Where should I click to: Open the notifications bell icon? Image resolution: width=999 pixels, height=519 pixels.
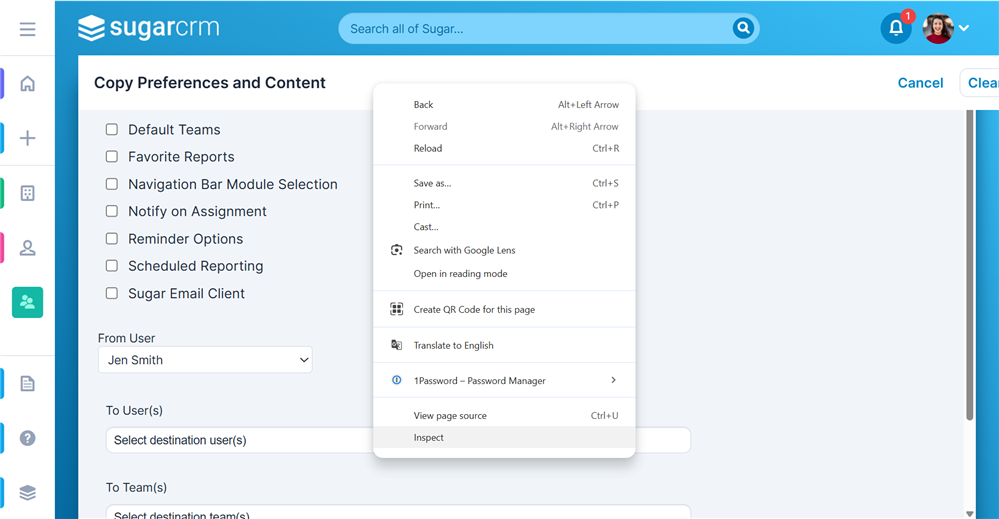pyautogui.click(x=896, y=28)
